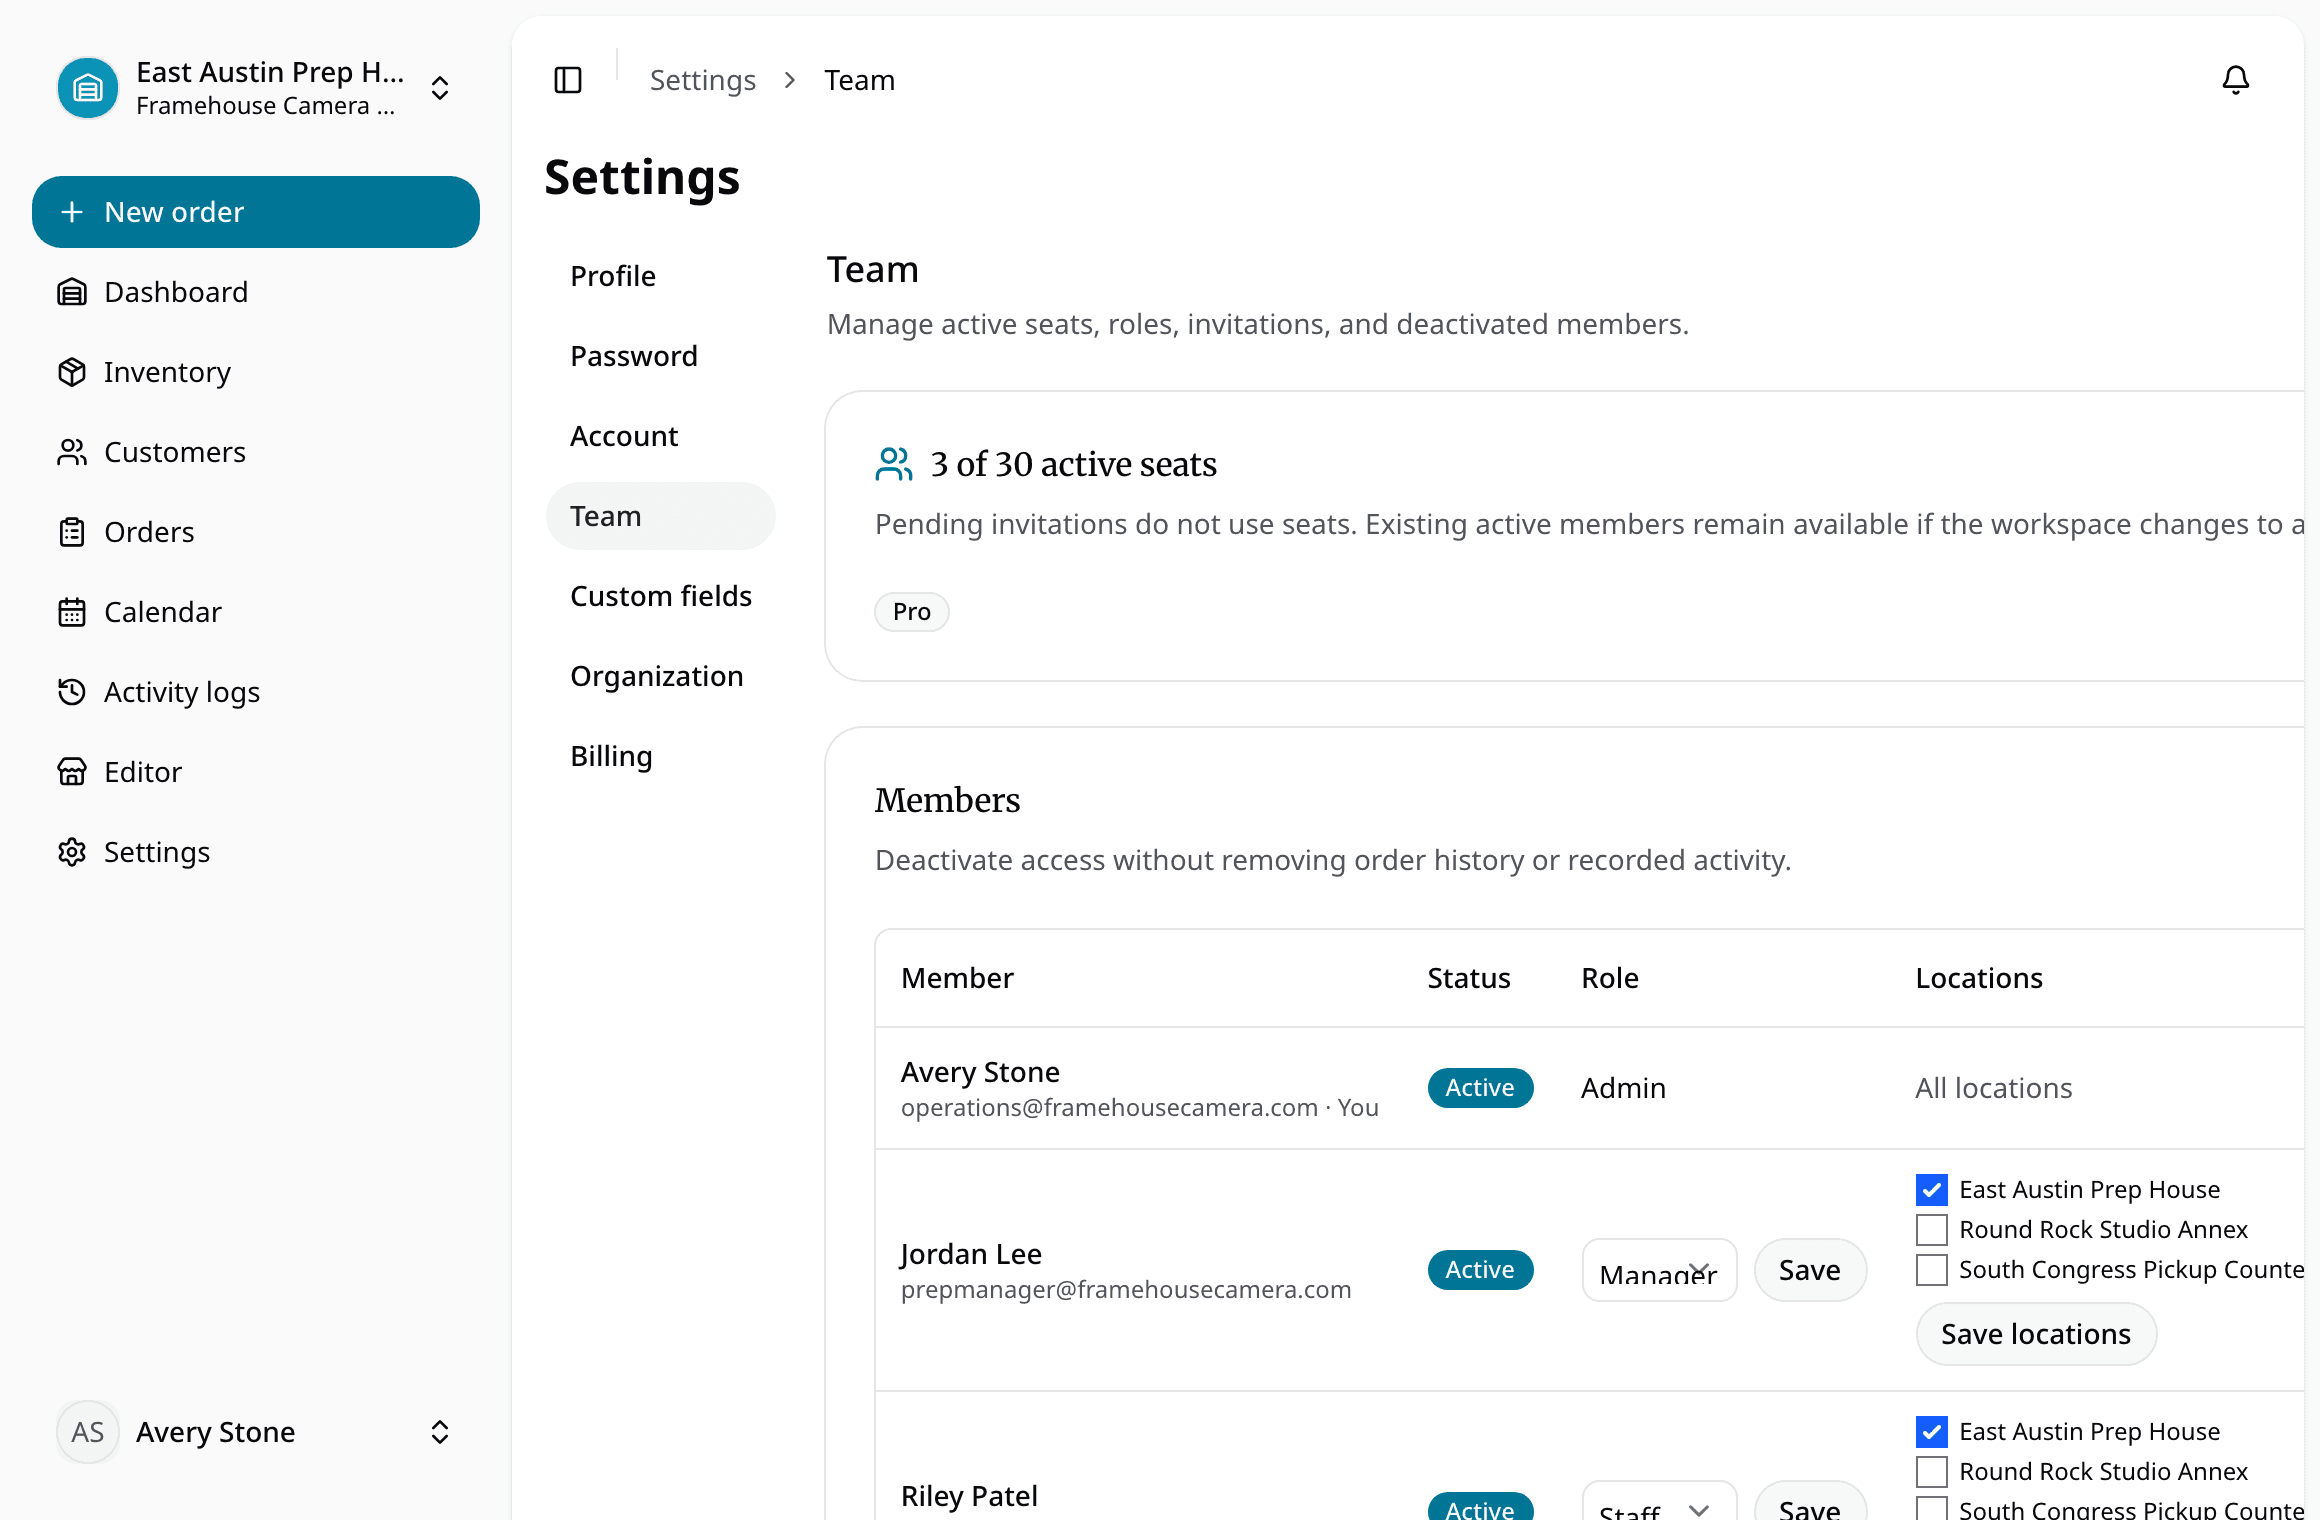Open the Custom fields settings tab
Viewport: 2320px width, 1520px height.
click(661, 596)
